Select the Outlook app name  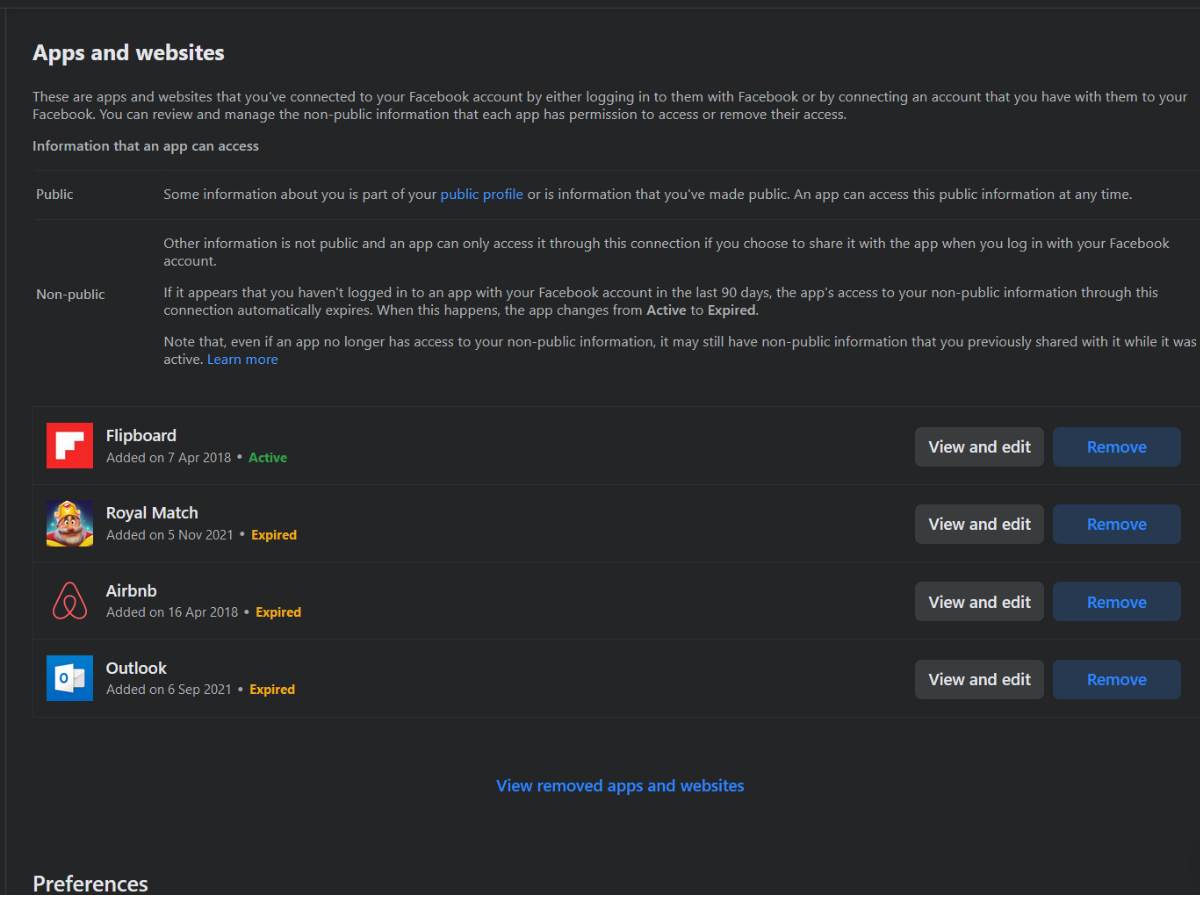[136, 667]
